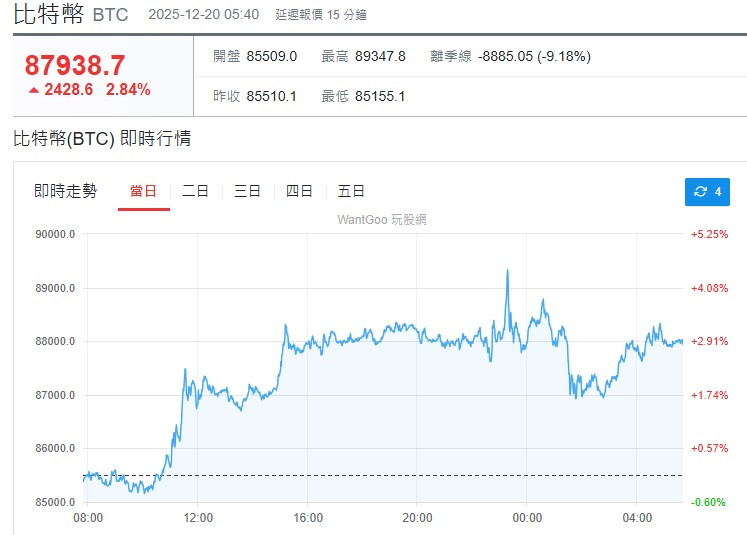Click the 12:00 time axis label
Screen dimensions: 747x535
(x=198, y=518)
